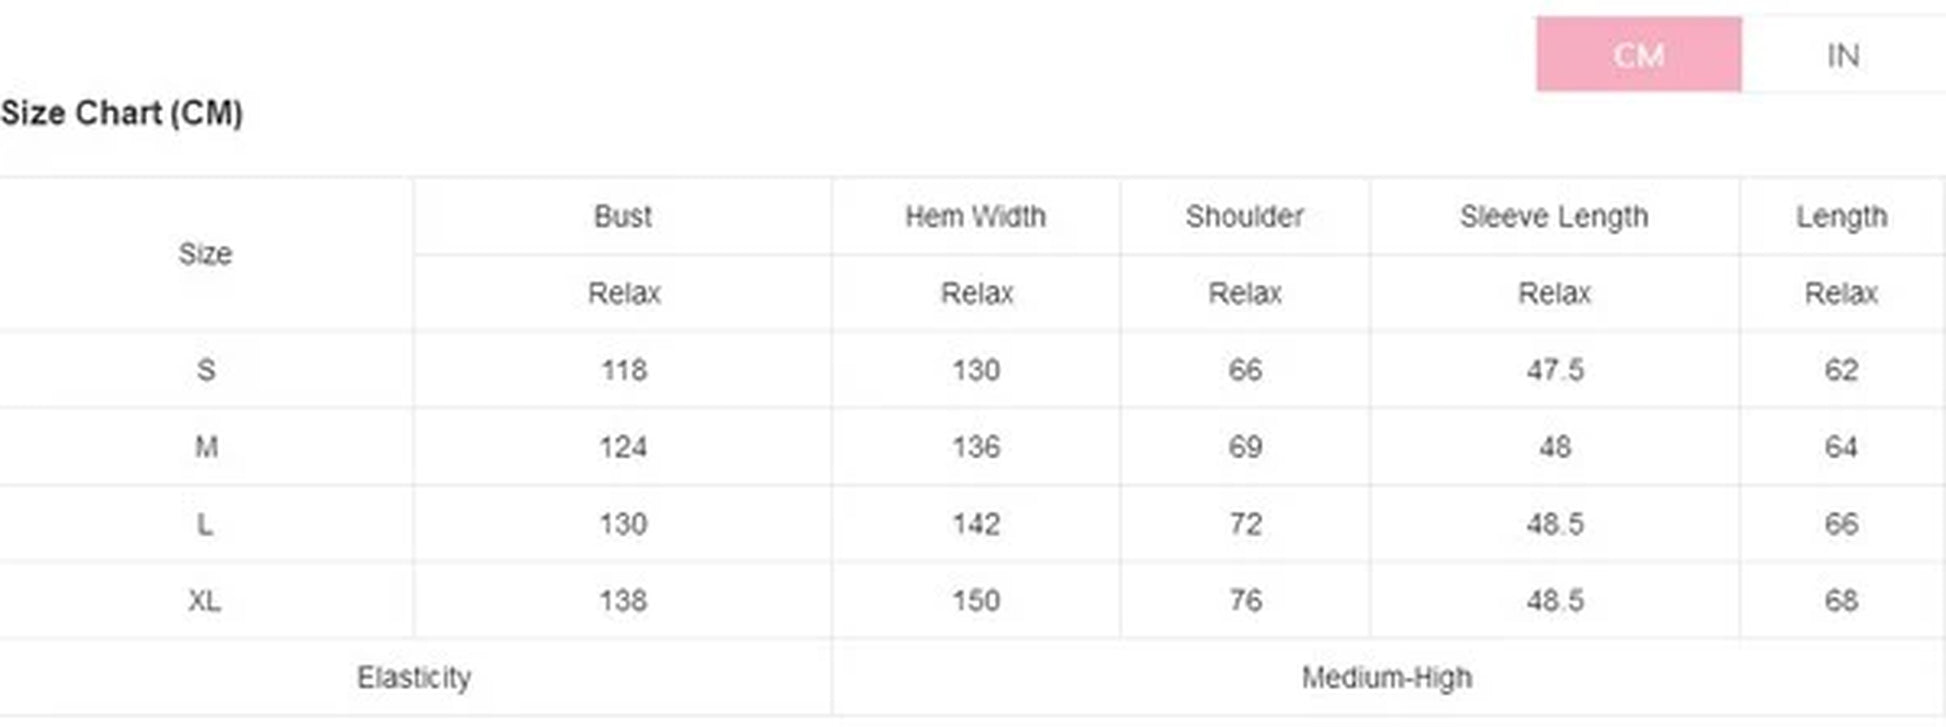Select the pink CM unit button
Viewport: 1946px width, 727px height.
[x=1638, y=55]
